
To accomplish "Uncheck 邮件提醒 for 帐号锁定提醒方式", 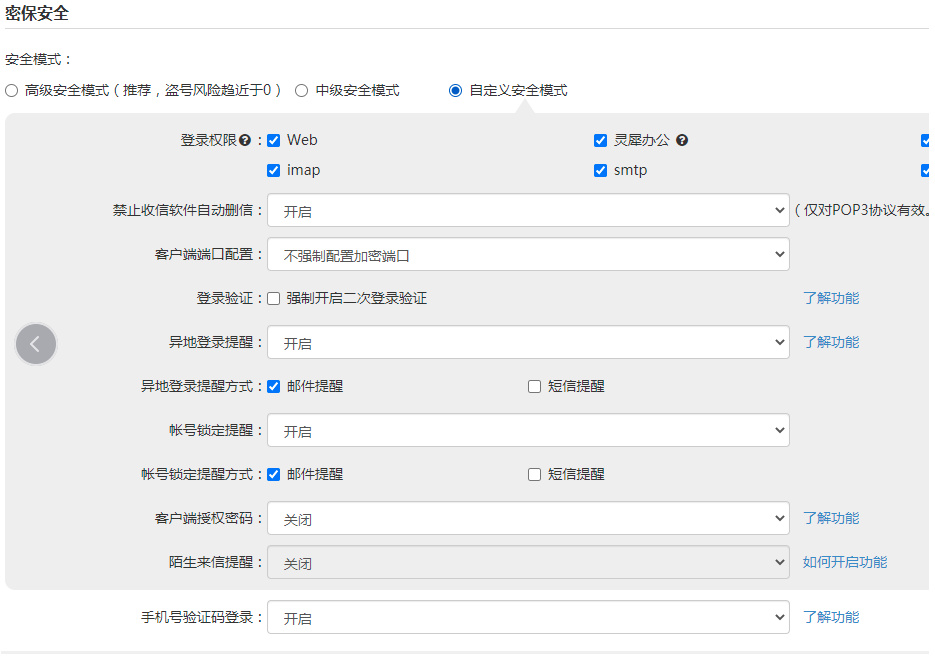I will click(273, 473).
